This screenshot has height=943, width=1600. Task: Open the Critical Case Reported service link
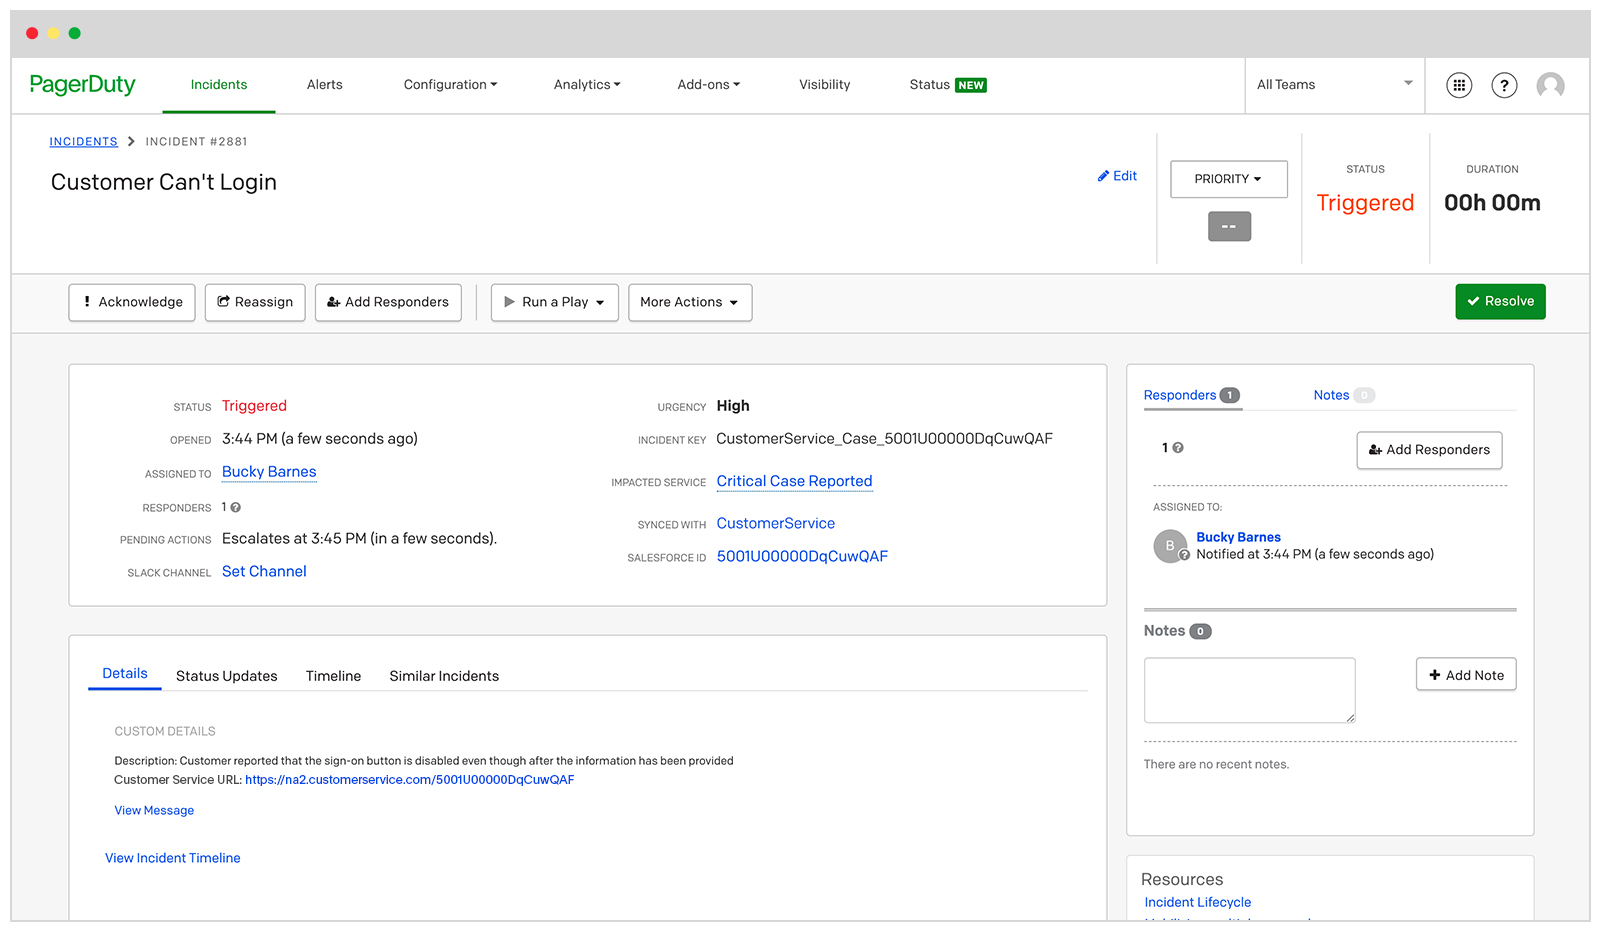(x=794, y=481)
